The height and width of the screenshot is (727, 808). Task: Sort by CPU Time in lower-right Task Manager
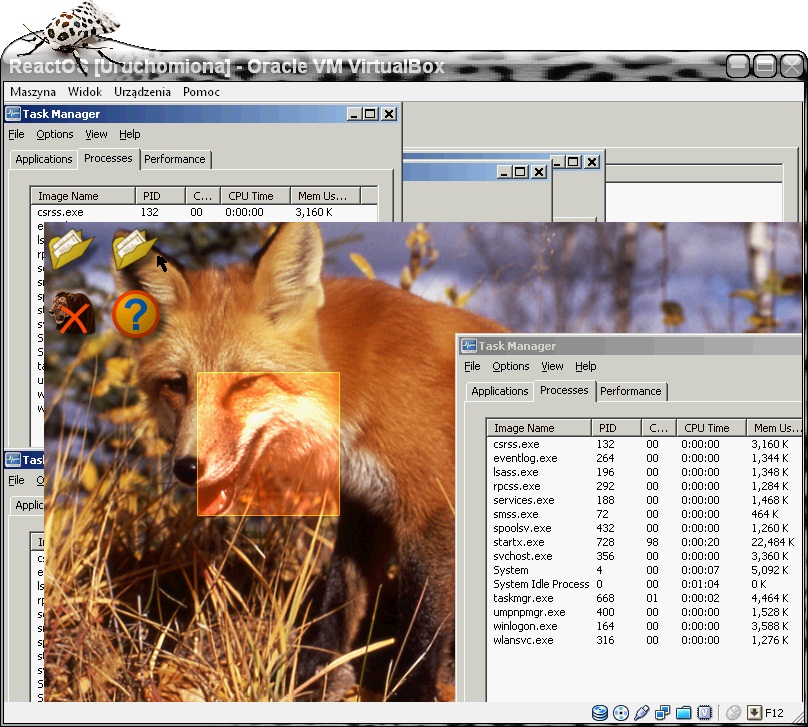point(711,428)
